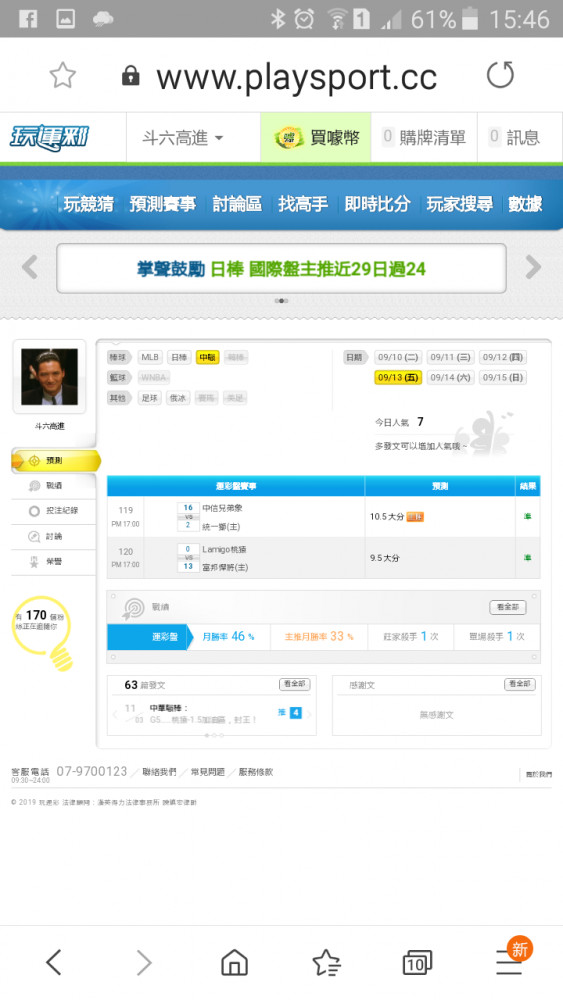Click the target icon beside 戰績 heading
The image size is (563, 1000).
pyautogui.click(x=133, y=608)
